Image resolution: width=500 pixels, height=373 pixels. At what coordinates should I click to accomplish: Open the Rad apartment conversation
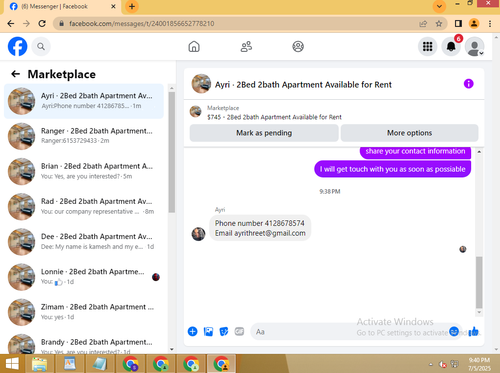(84, 207)
